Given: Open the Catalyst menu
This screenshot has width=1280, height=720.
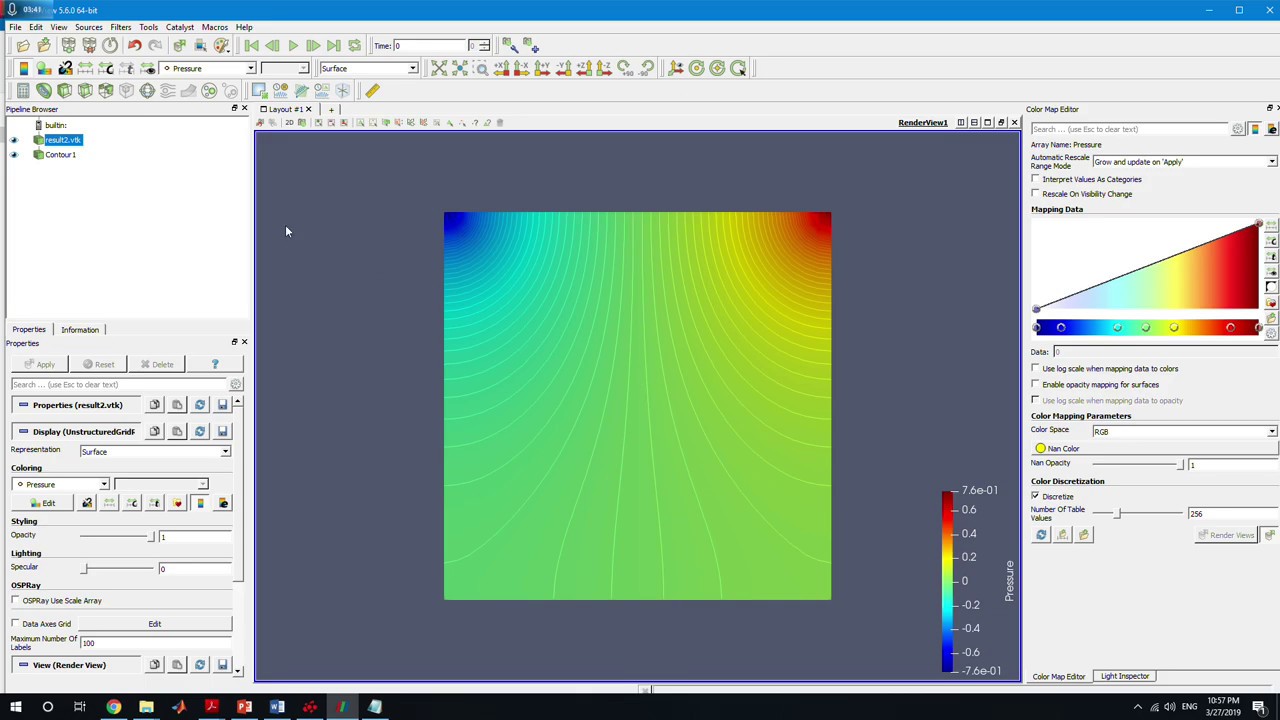Looking at the screenshot, I should [x=180, y=27].
